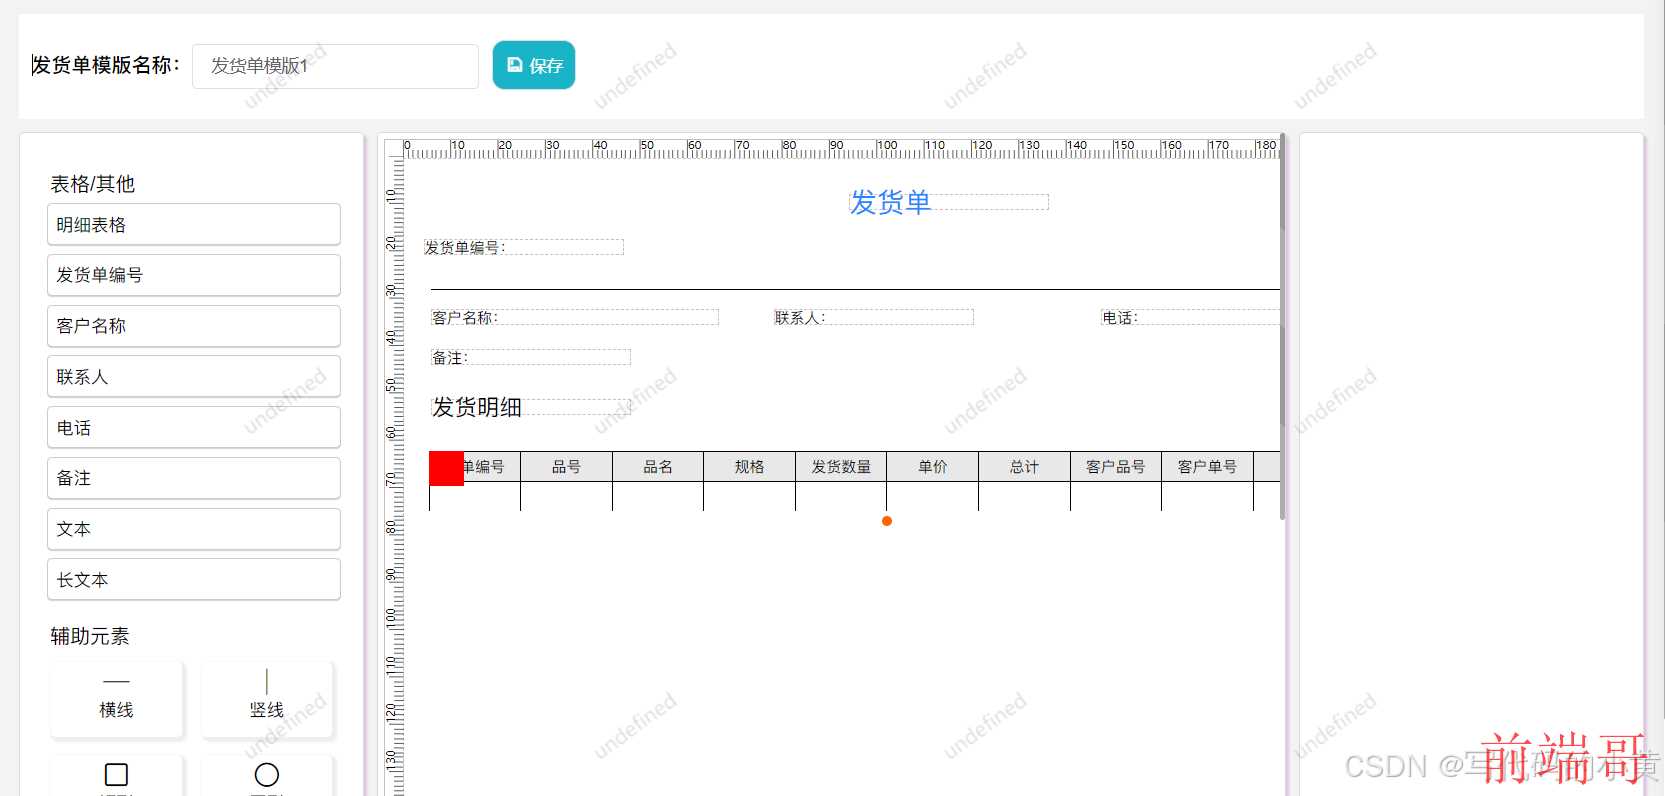Screen dimensions: 1665x796
Task: Click the 总计 table column header
Action: (1024, 467)
